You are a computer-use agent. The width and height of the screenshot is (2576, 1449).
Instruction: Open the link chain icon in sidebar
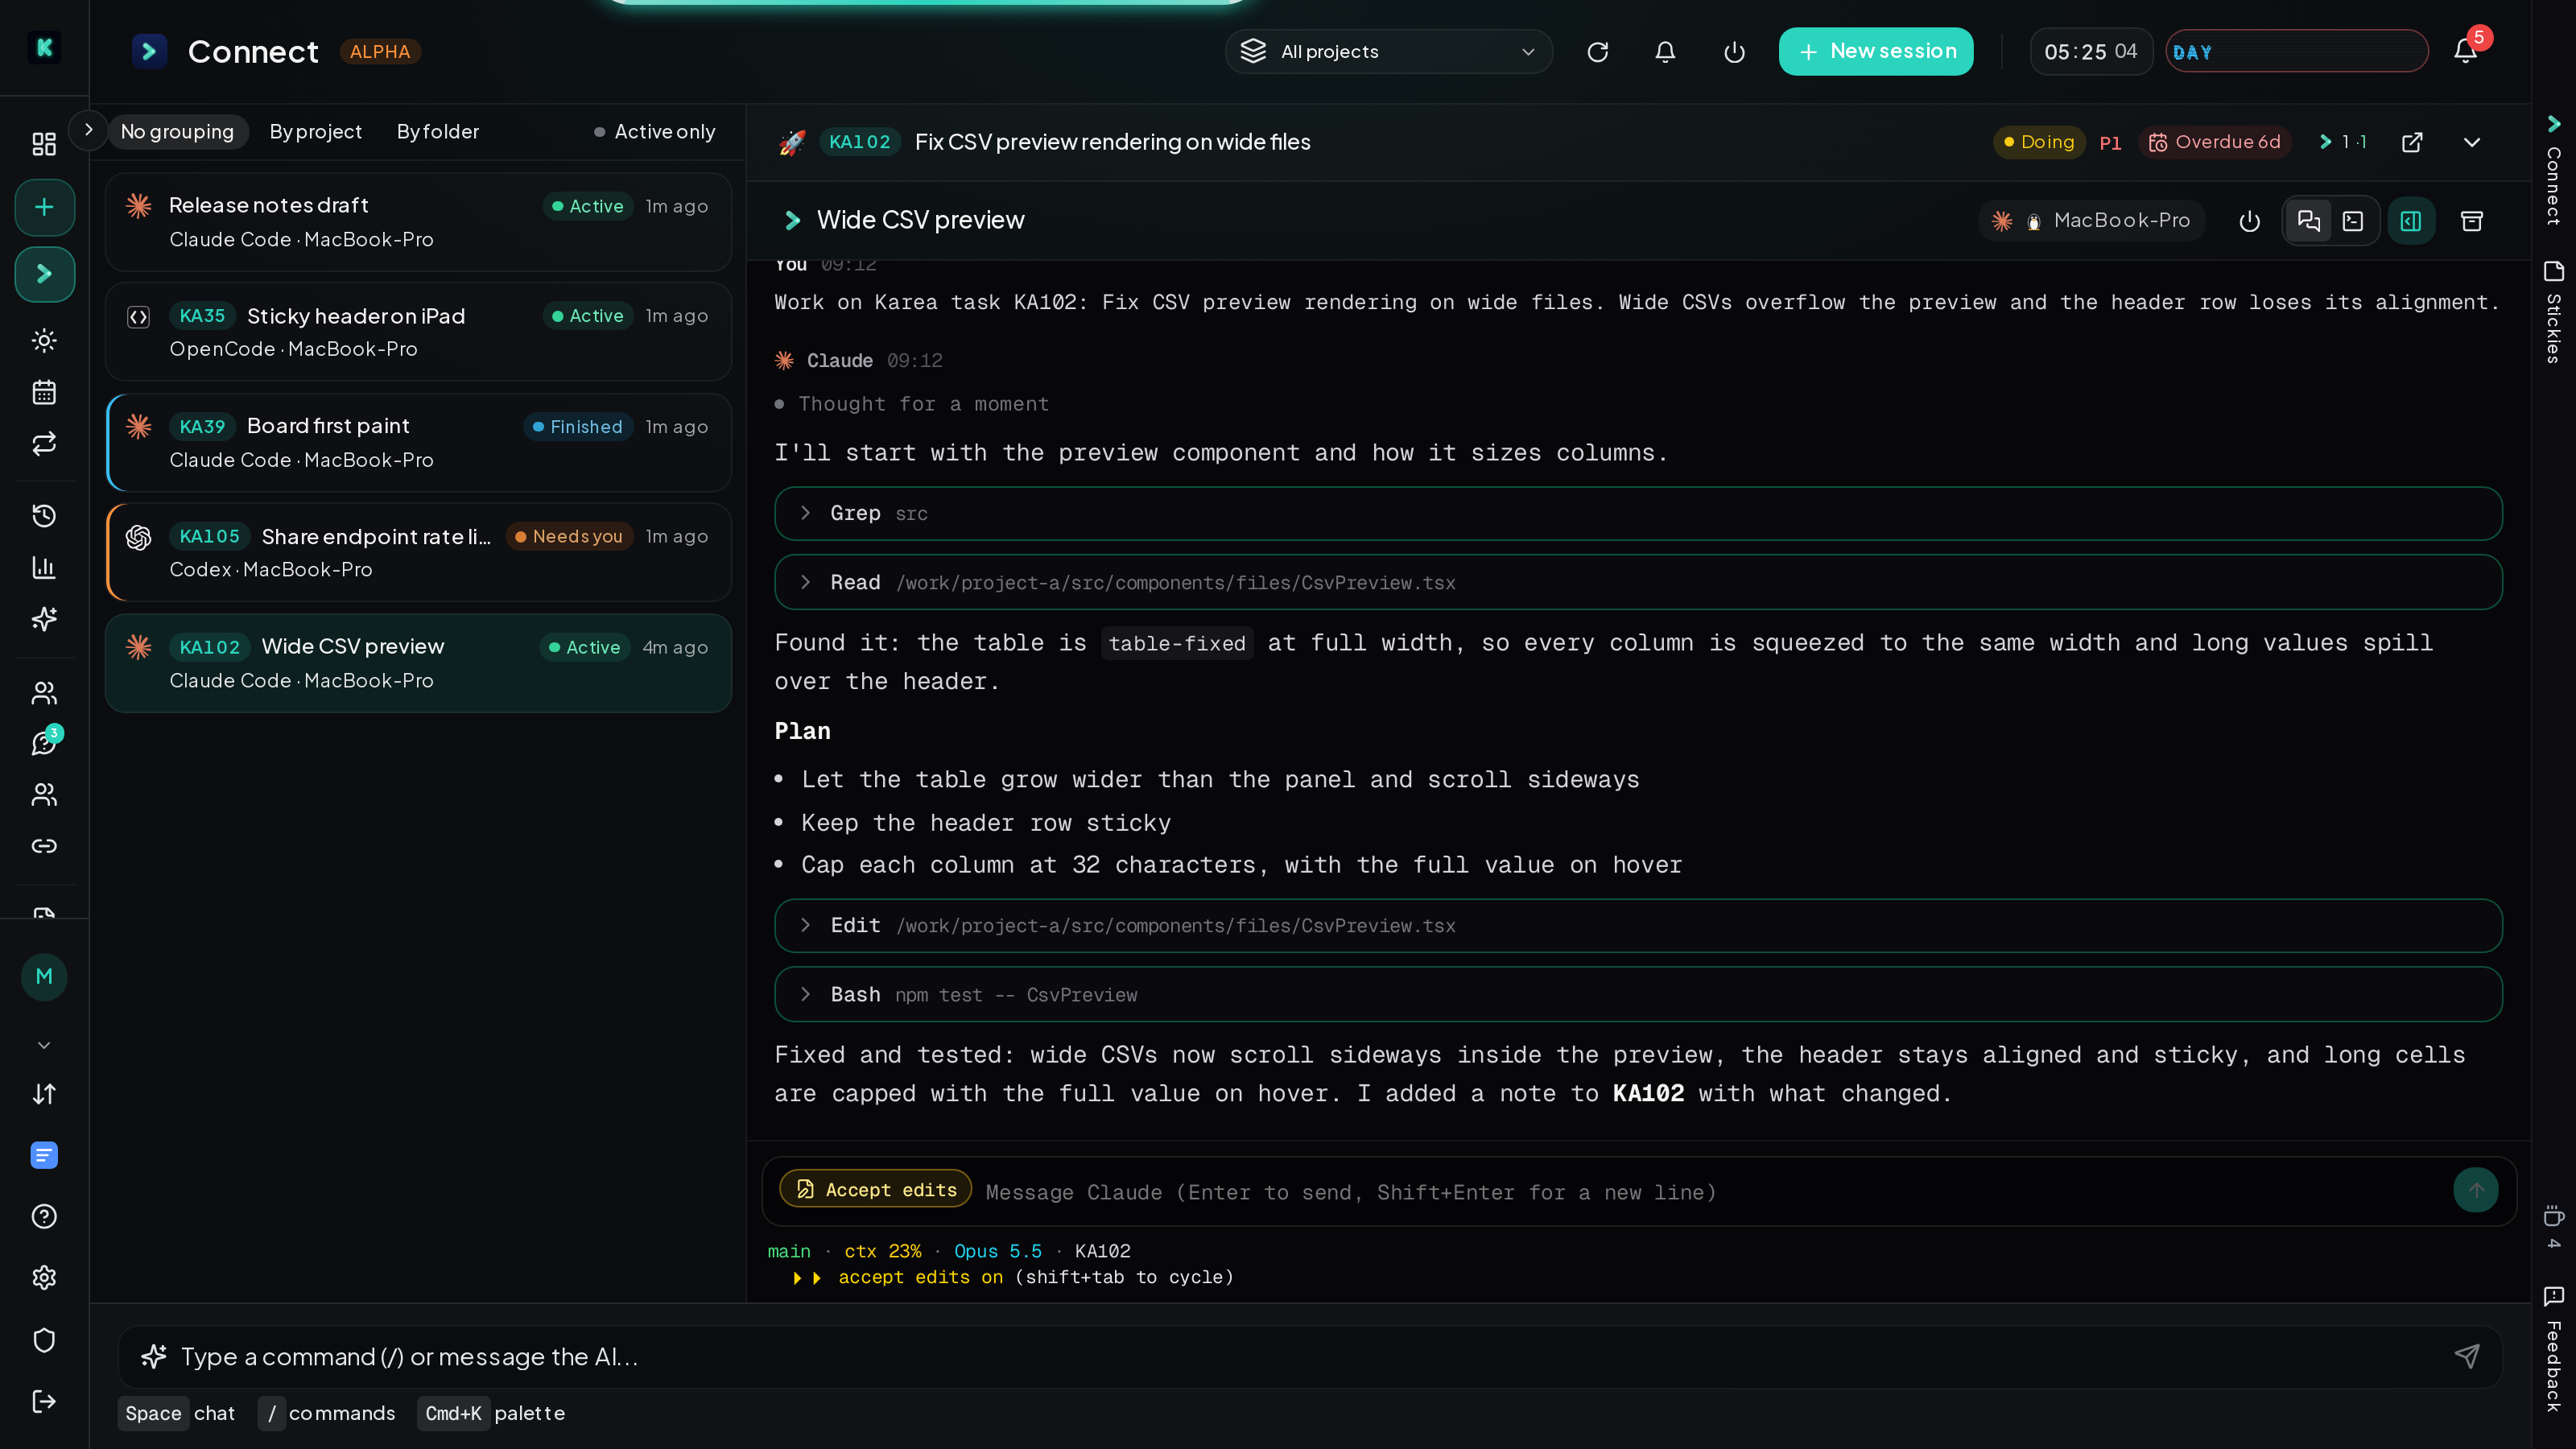click(x=44, y=846)
